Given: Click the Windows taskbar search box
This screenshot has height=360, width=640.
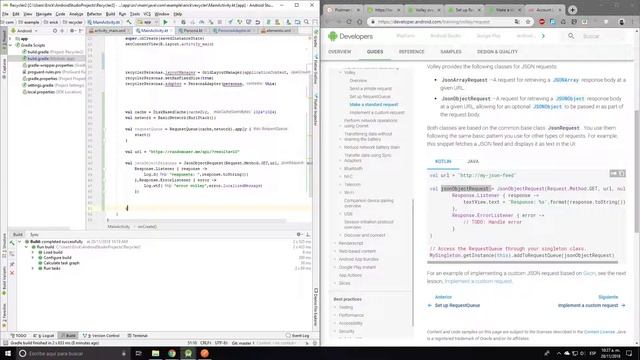Looking at the screenshot, I should (73, 353).
